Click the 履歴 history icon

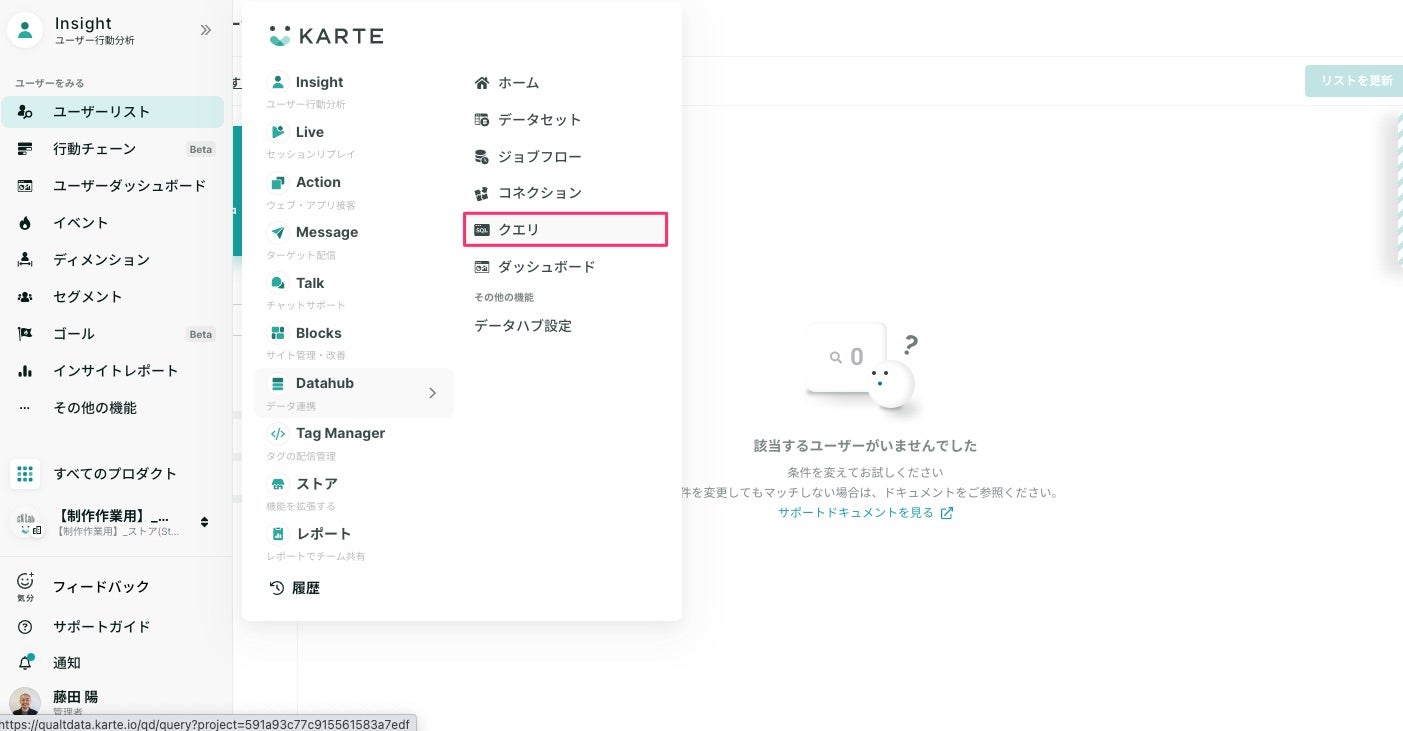coord(278,588)
